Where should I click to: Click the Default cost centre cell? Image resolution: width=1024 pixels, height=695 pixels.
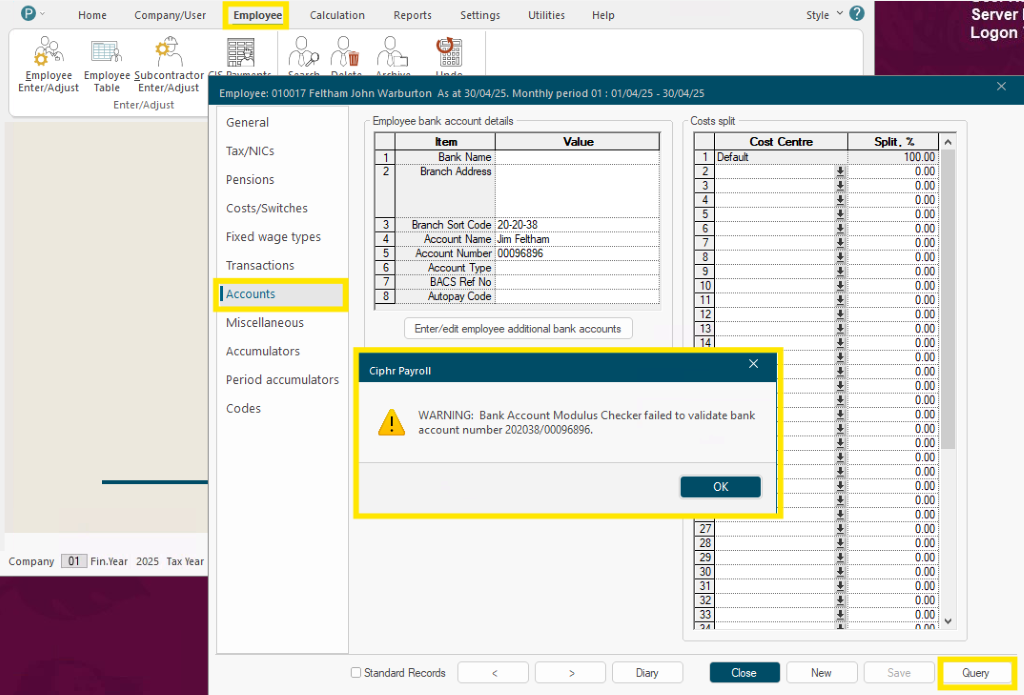[x=781, y=157]
